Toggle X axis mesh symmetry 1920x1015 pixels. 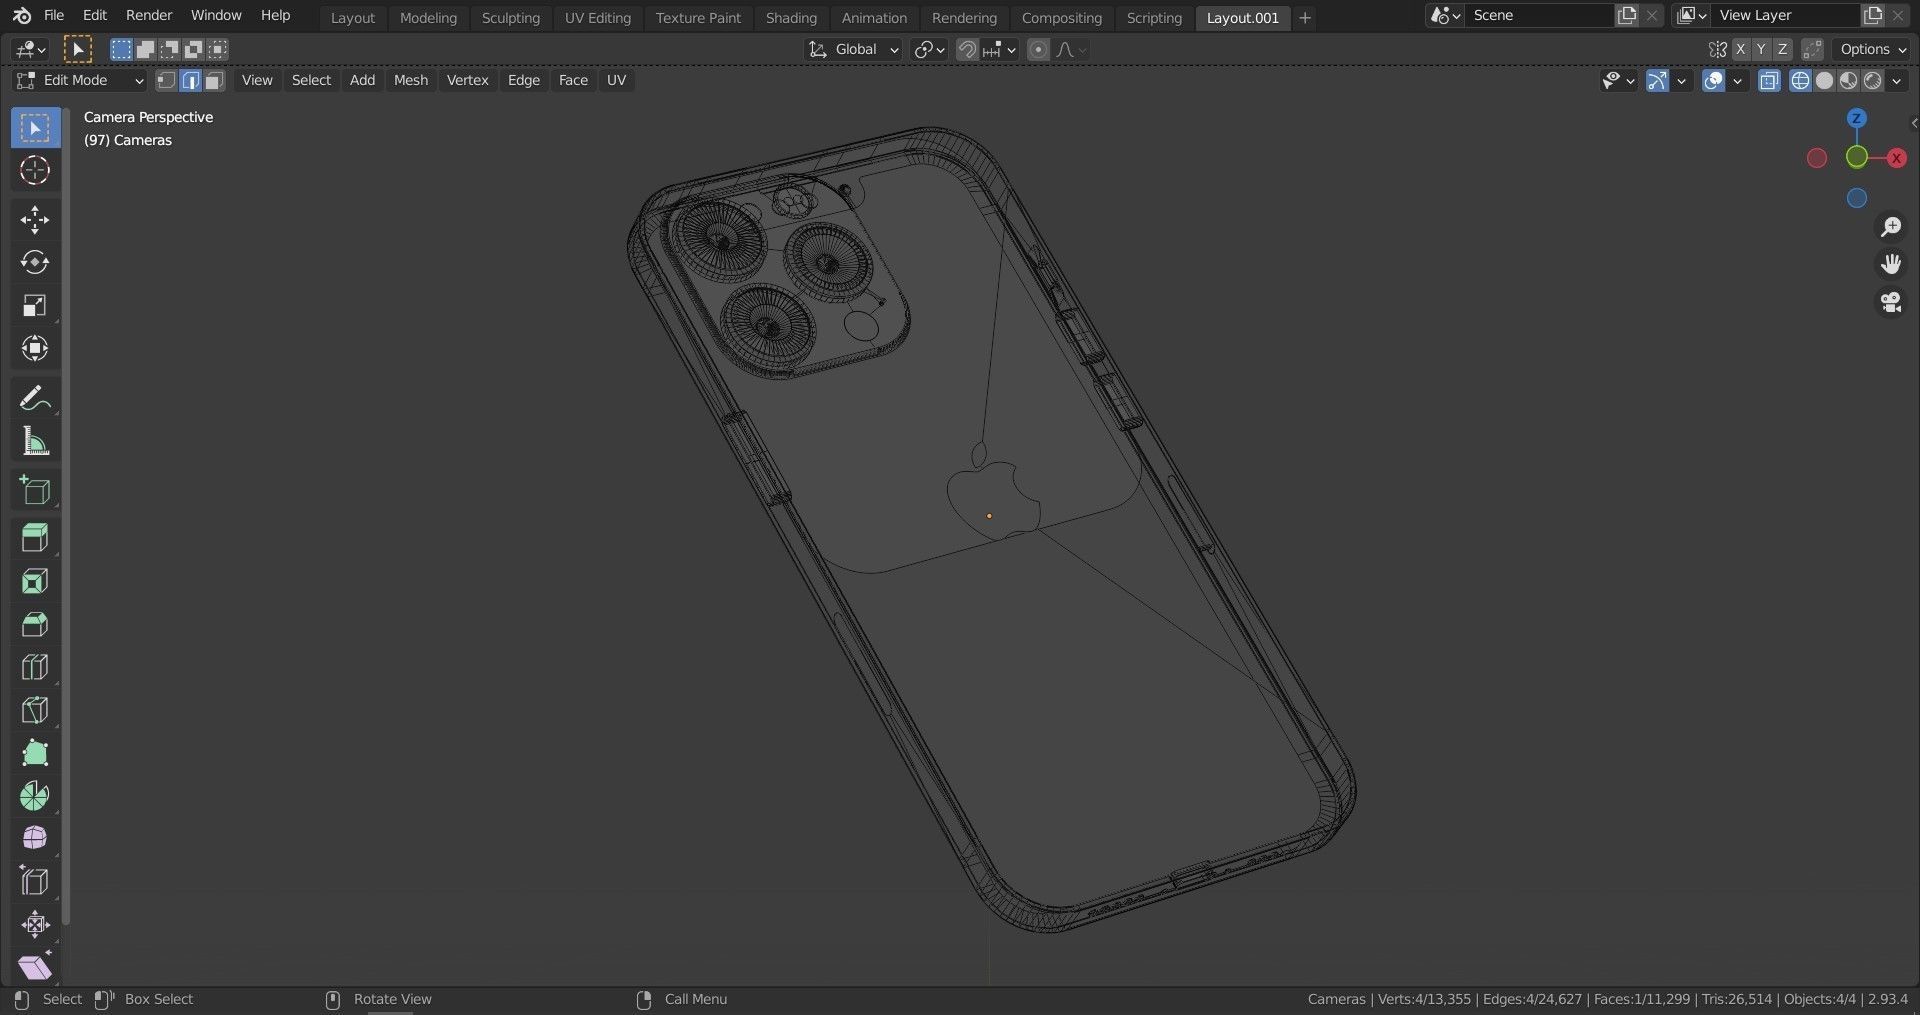point(1741,49)
